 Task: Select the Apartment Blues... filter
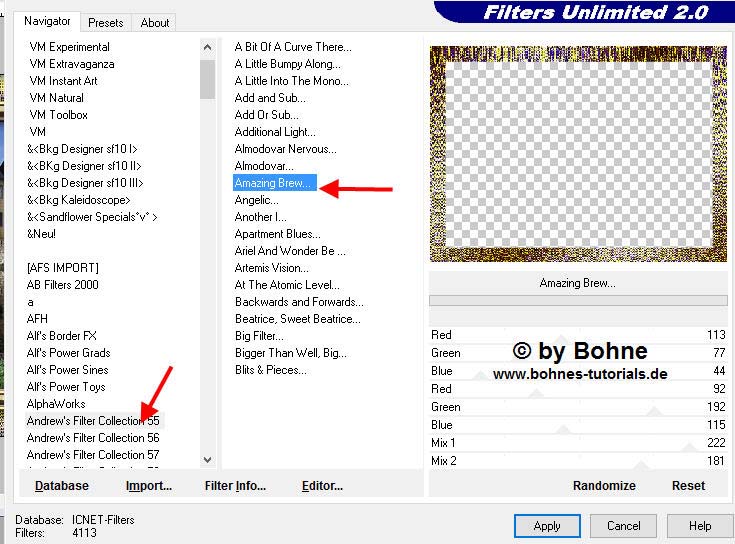click(x=277, y=234)
